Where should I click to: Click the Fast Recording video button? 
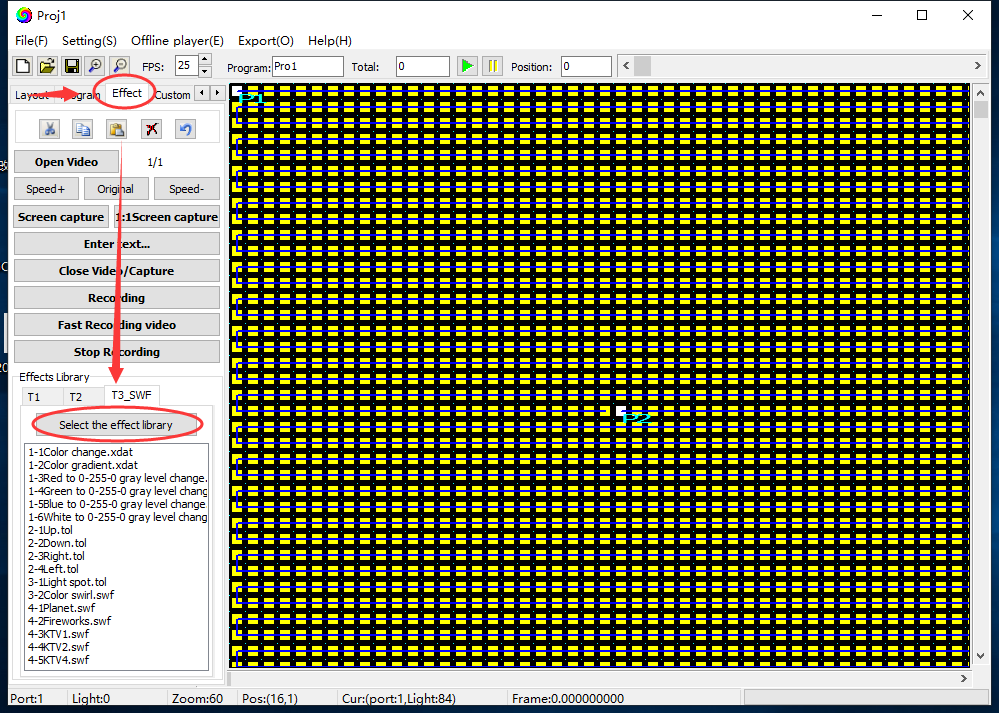click(117, 325)
